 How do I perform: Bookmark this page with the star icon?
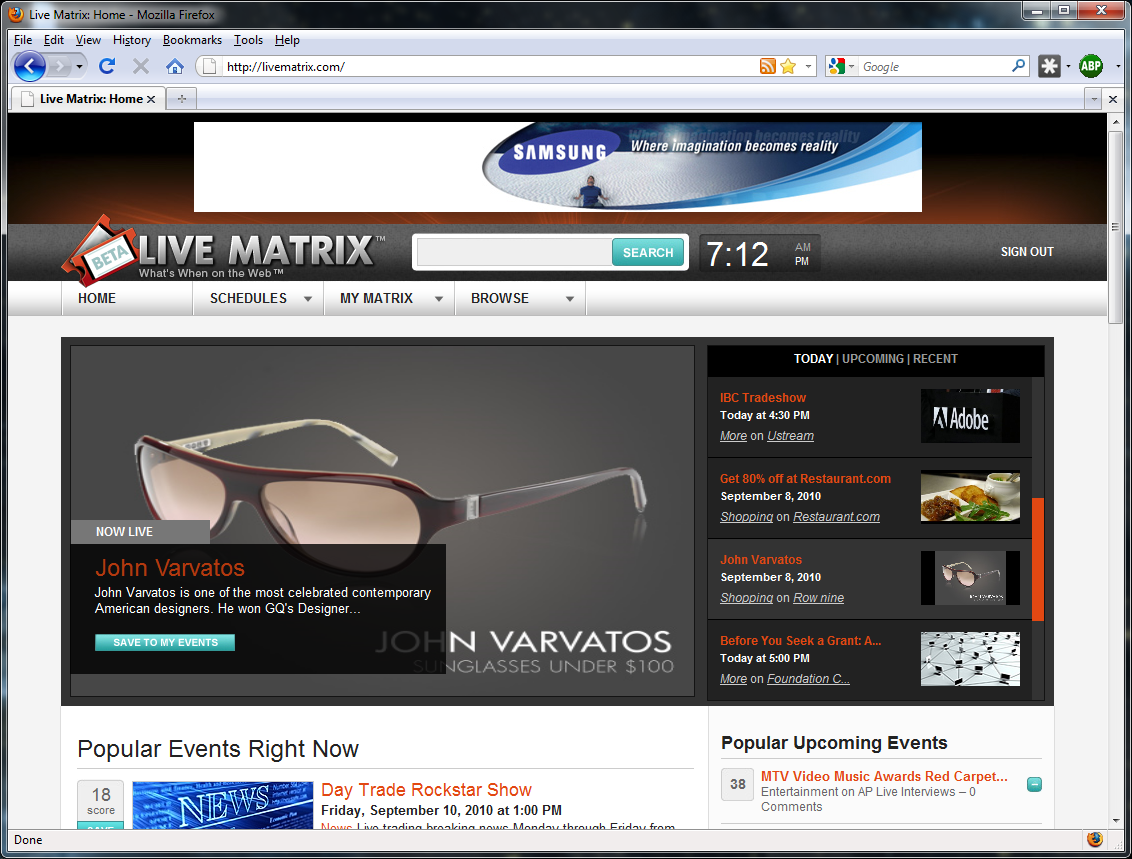pyautogui.click(x=788, y=66)
